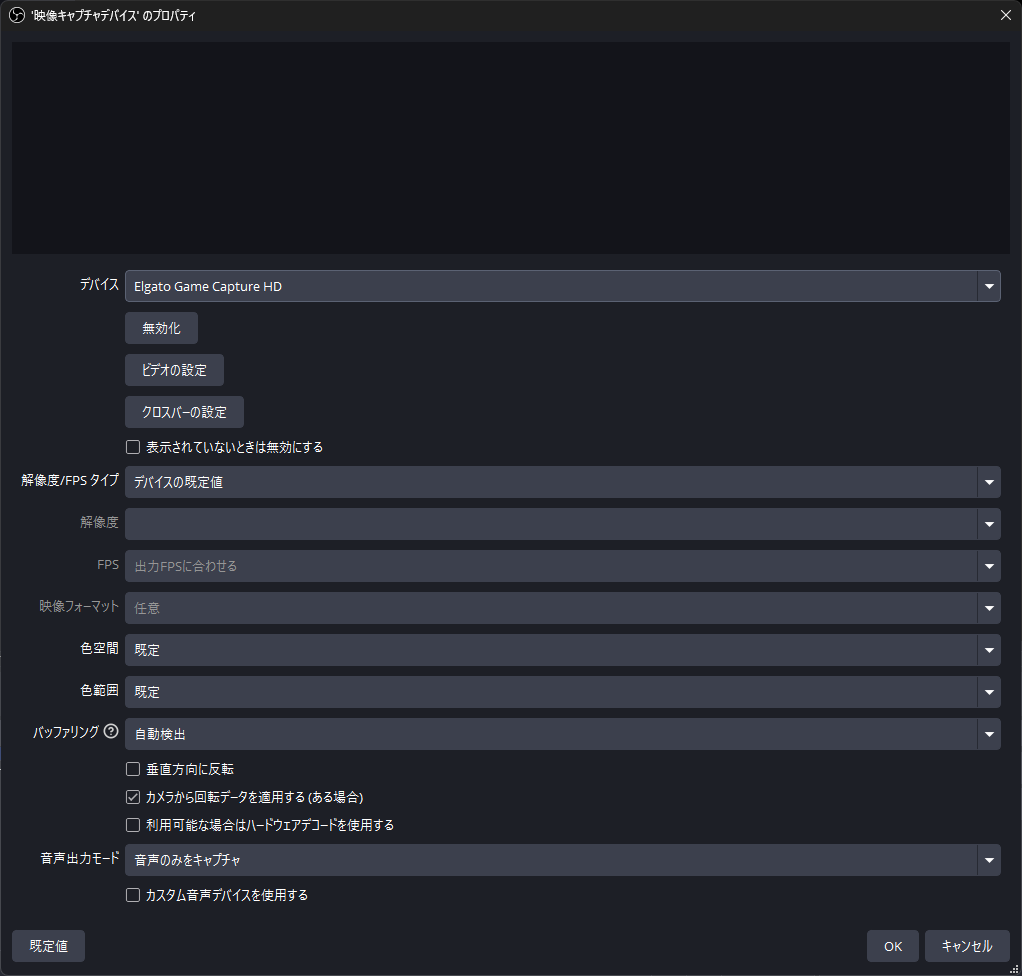This screenshot has height=976, width=1022.
Task: Click the 無効化 button
Action: (x=162, y=328)
